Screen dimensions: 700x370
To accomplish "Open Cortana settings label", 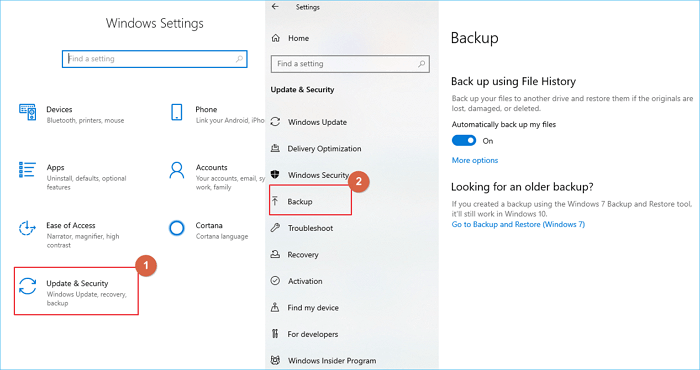I will (208, 225).
